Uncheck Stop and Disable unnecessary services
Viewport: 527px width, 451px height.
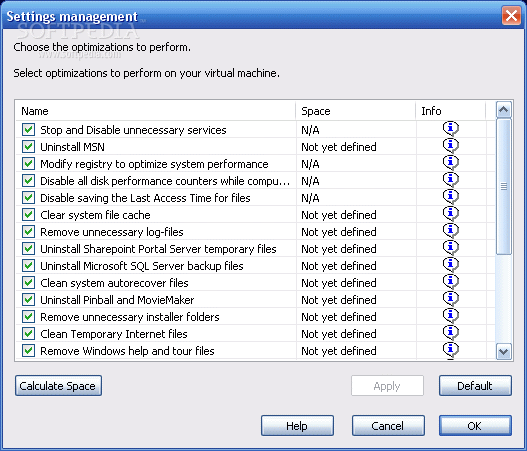[29, 130]
